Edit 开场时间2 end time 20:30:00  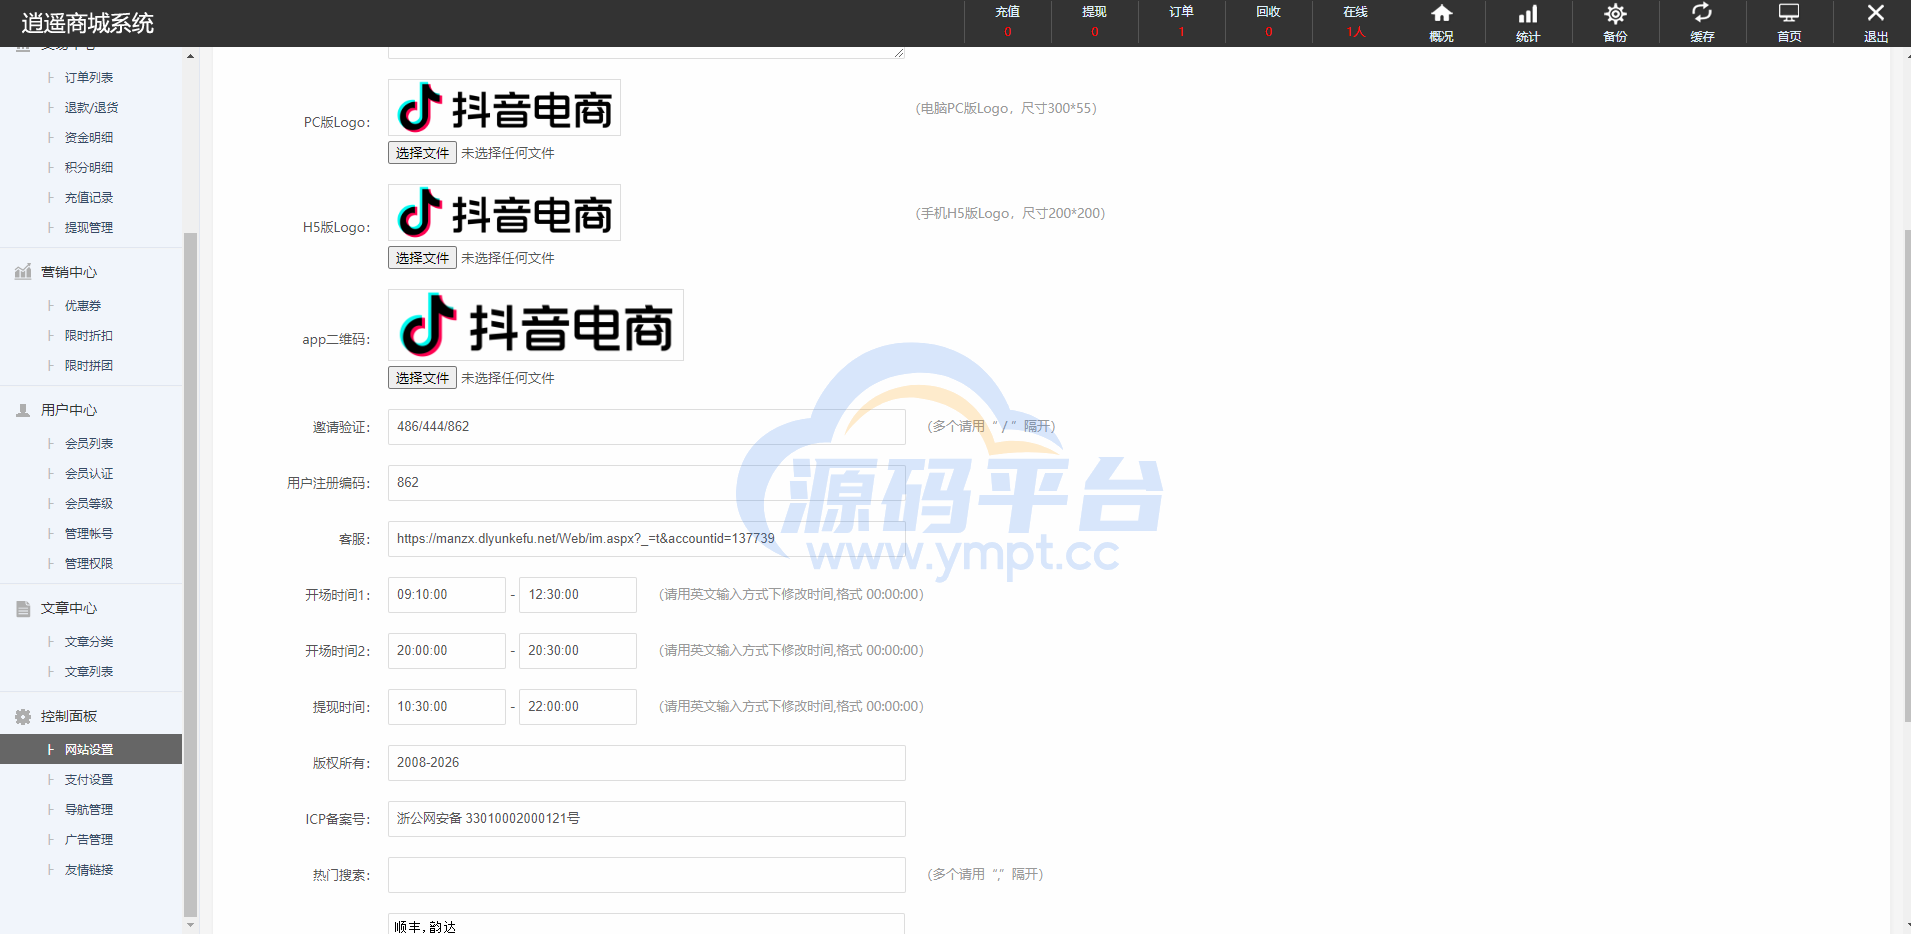(578, 651)
